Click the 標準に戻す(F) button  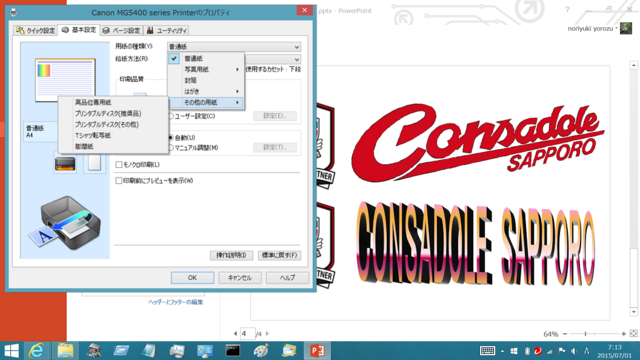click(280, 256)
